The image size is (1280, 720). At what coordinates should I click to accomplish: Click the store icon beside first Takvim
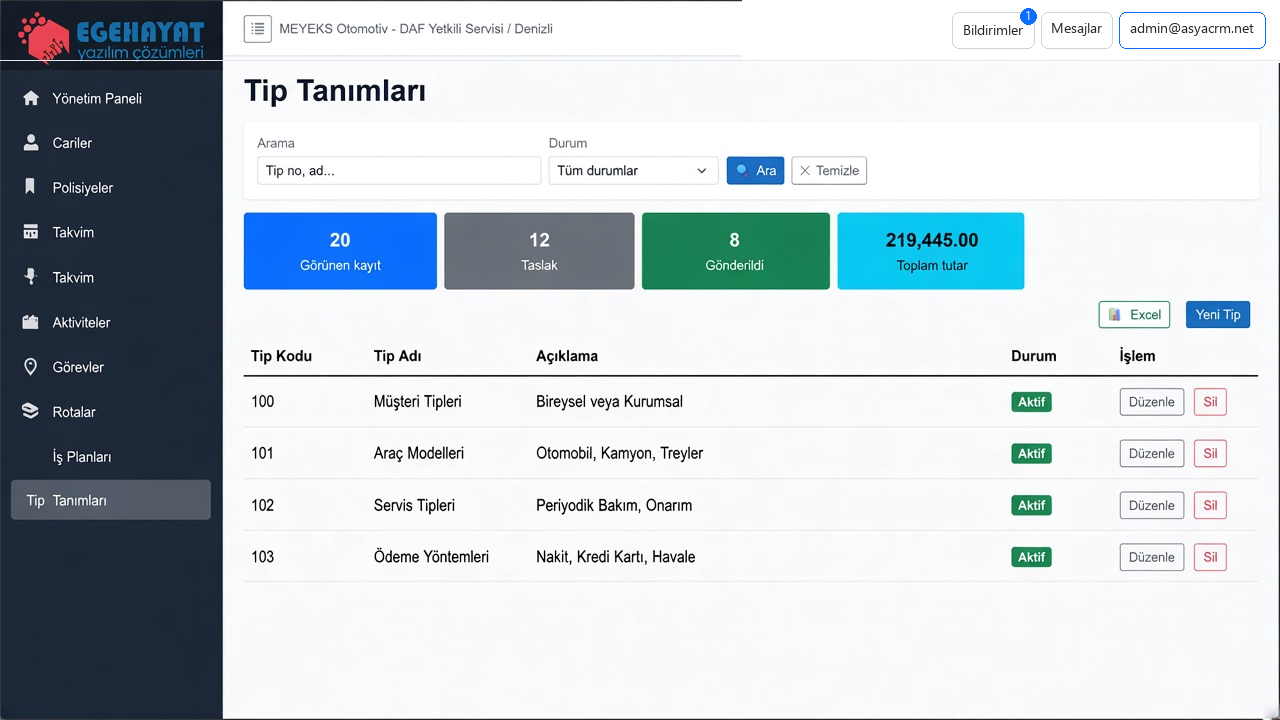(x=31, y=232)
